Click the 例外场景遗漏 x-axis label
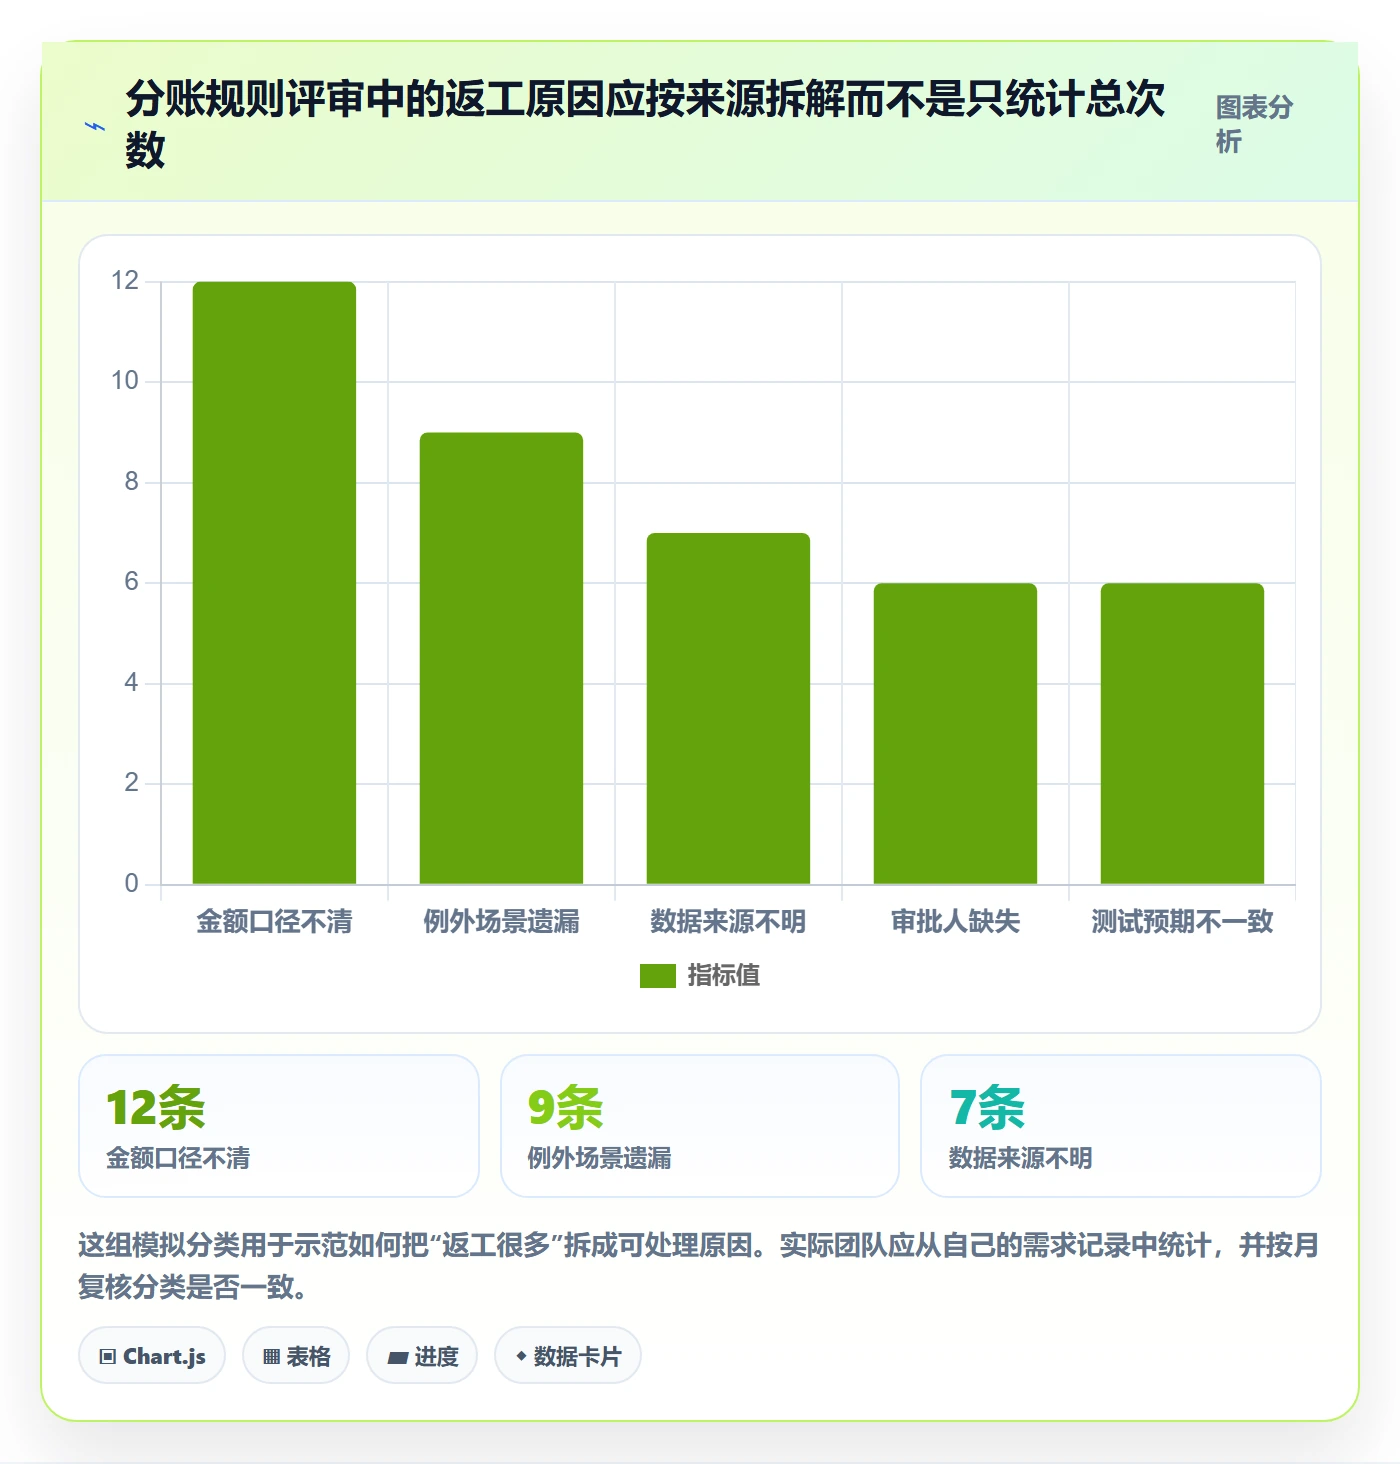Viewport: 1400px width, 1464px height. click(x=501, y=921)
